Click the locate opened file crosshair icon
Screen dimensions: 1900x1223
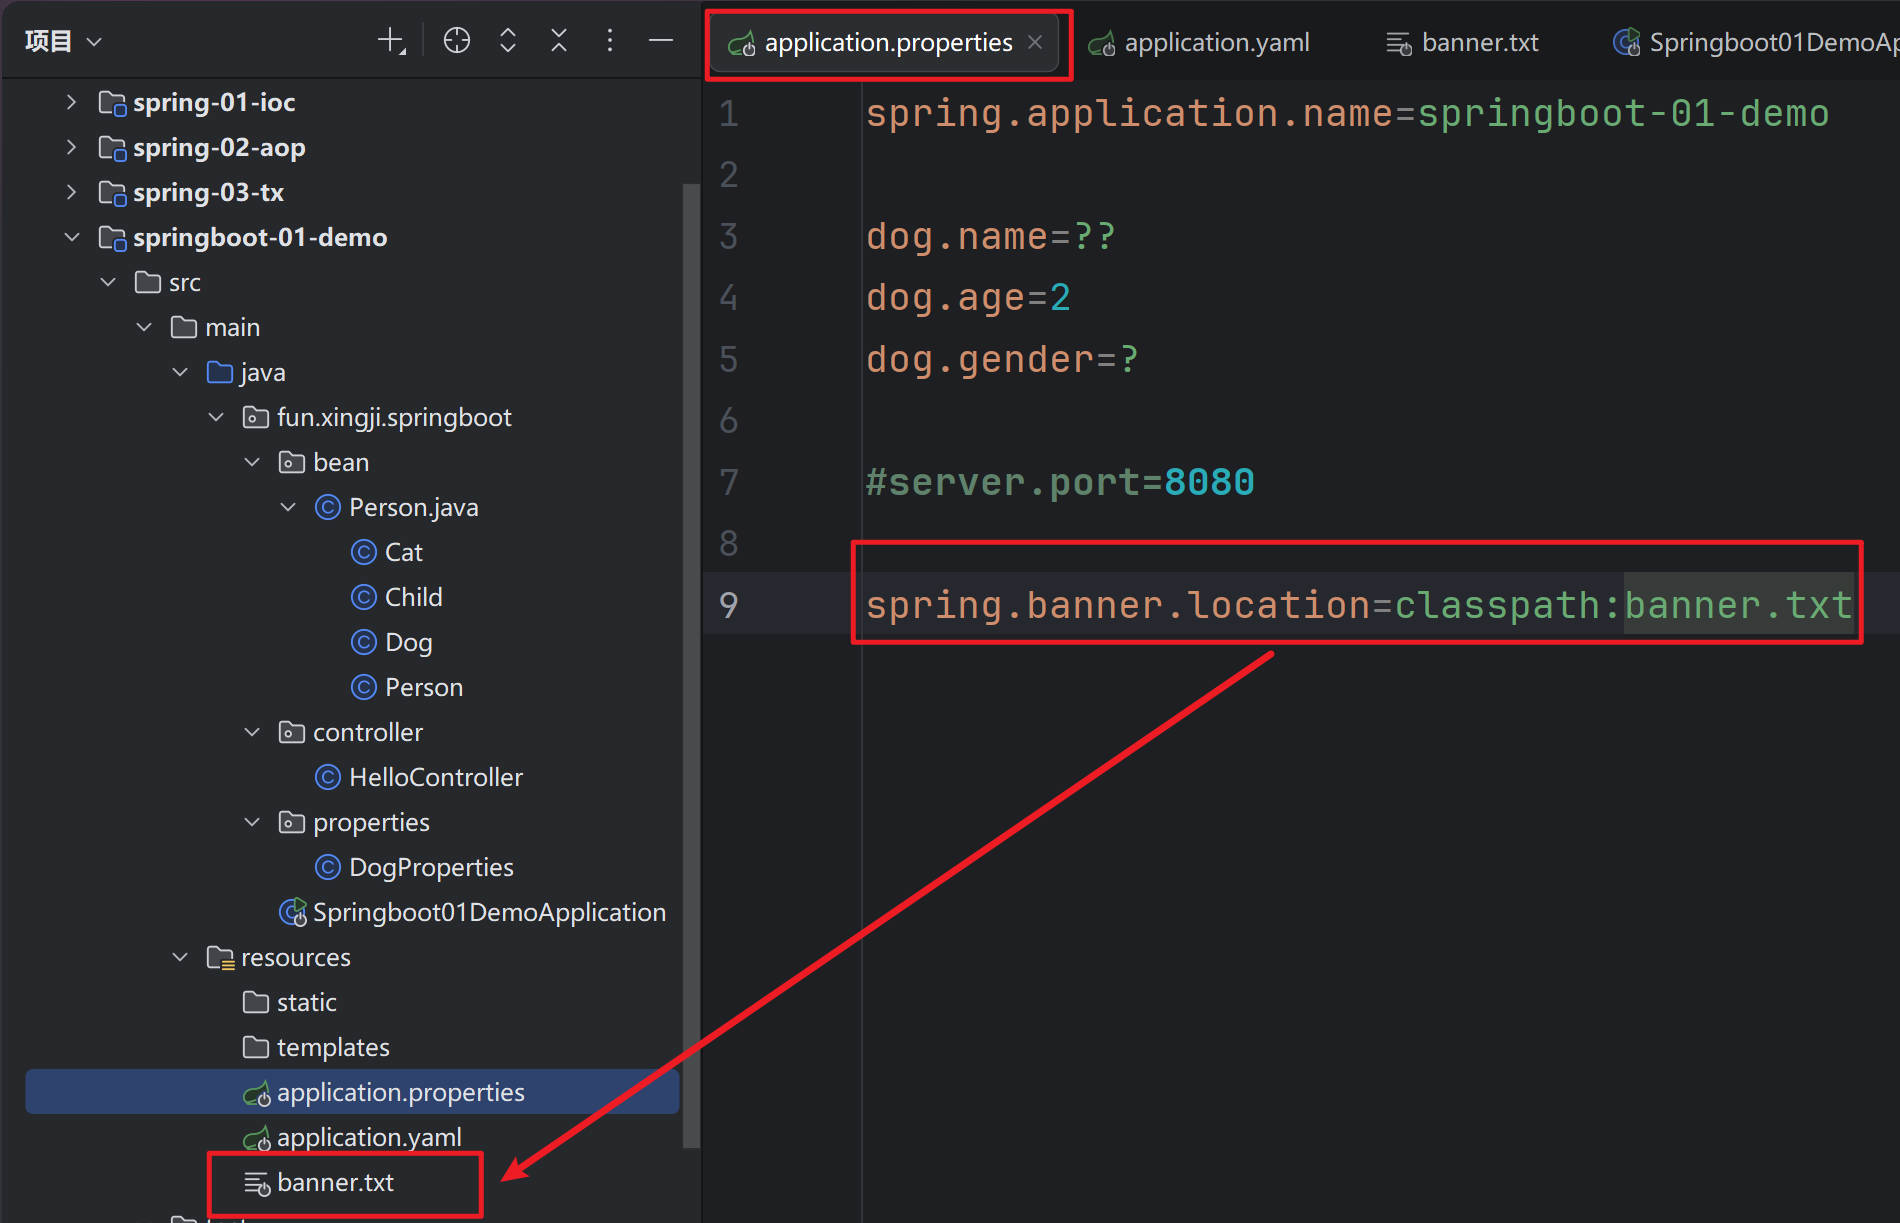click(x=457, y=41)
